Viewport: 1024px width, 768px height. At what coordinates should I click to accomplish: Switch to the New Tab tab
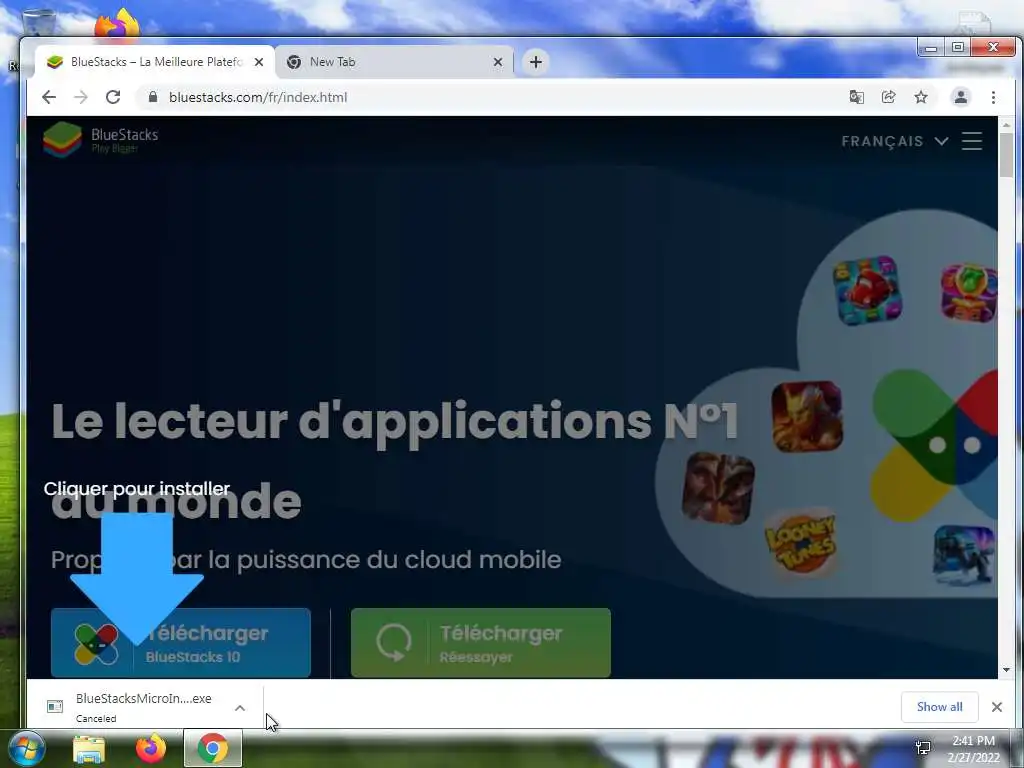click(x=394, y=62)
